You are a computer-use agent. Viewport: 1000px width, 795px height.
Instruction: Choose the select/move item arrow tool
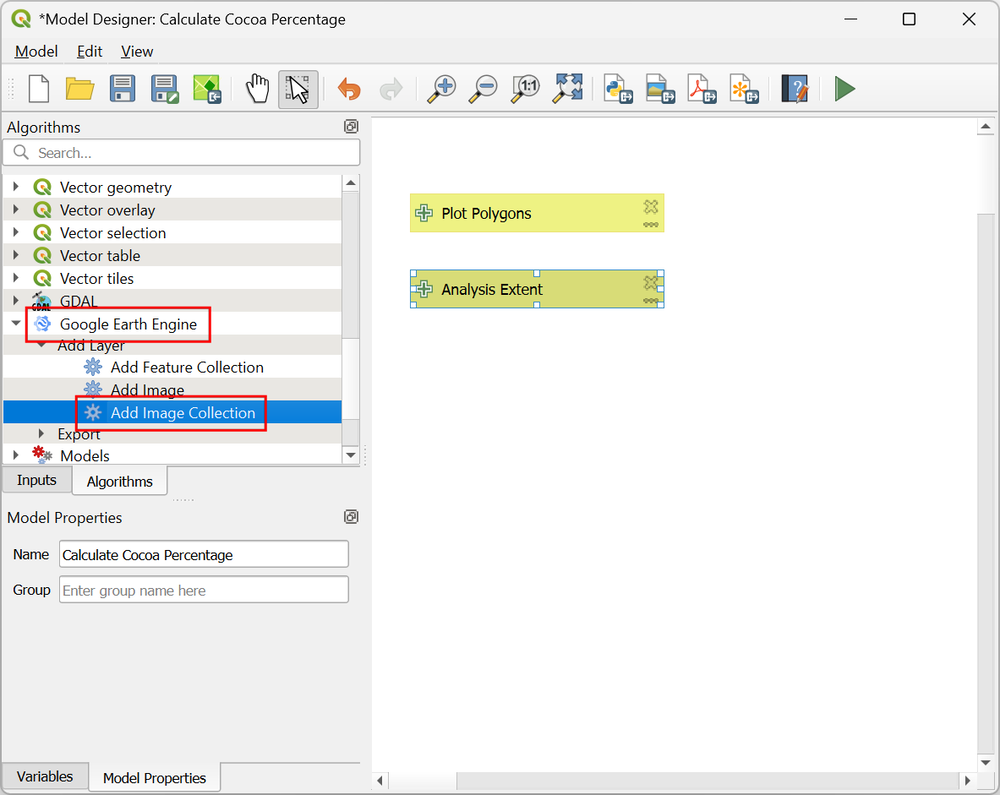(x=298, y=89)
